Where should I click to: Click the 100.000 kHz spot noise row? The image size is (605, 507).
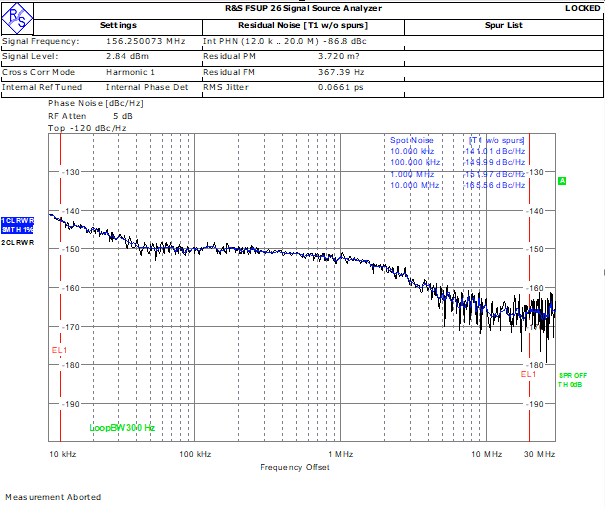coord(458,162)
